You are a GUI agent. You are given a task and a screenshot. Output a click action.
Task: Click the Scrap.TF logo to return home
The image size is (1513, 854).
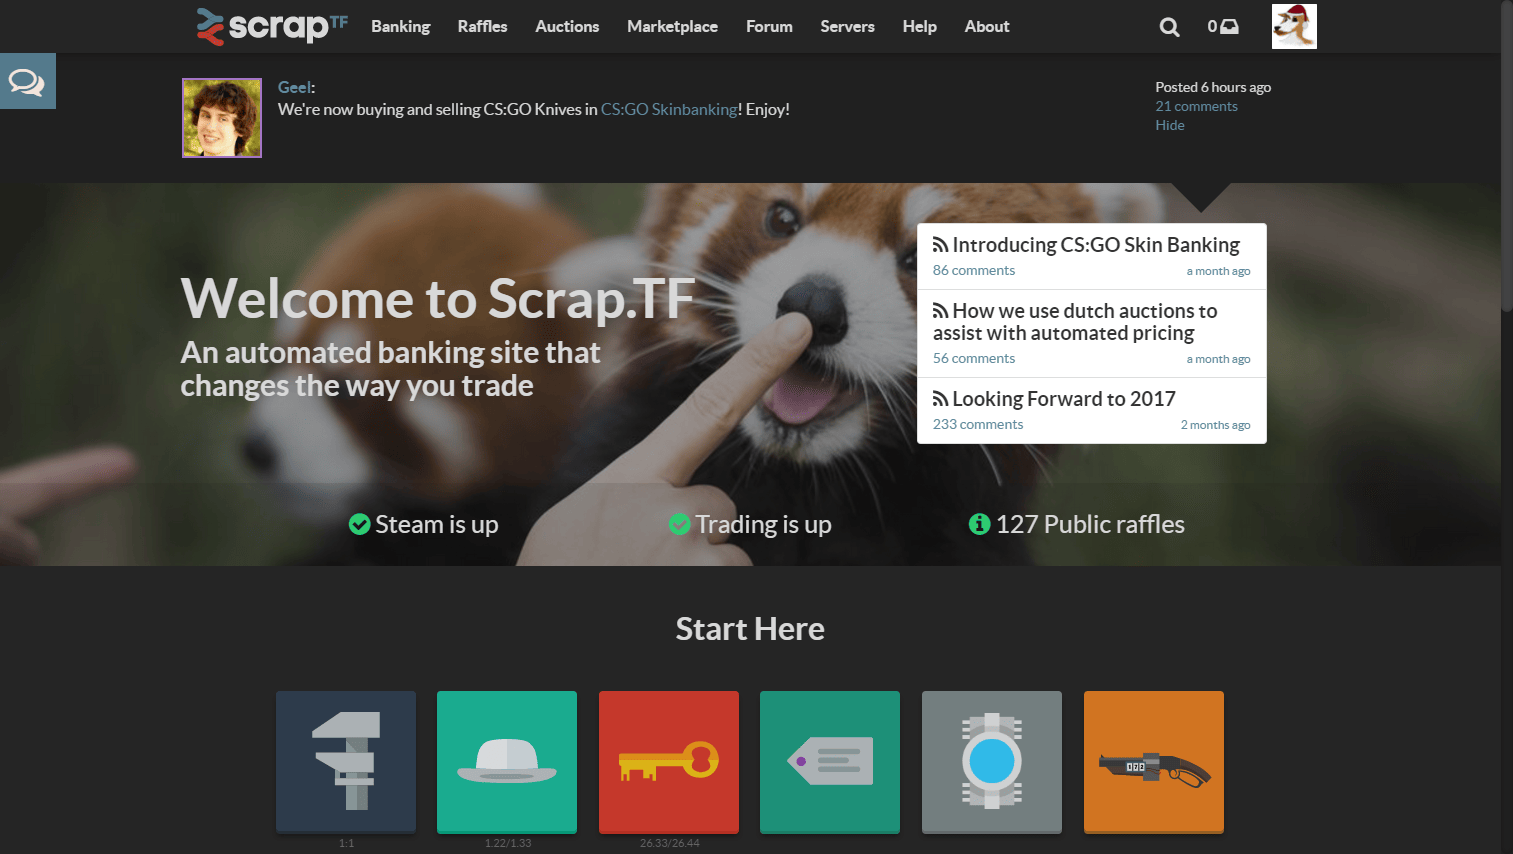tap(271, 26)
